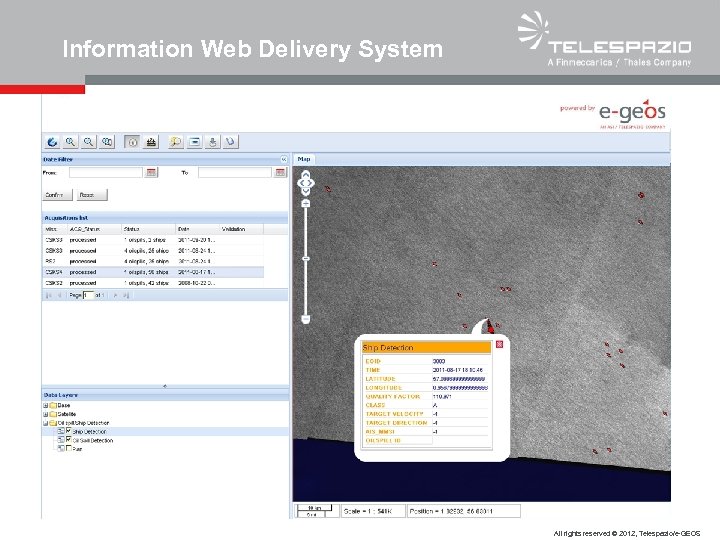Click the zoom slider minus button at bottom
Image resolution: width=720 pixels, height=540 pixels.
[306, 319]
